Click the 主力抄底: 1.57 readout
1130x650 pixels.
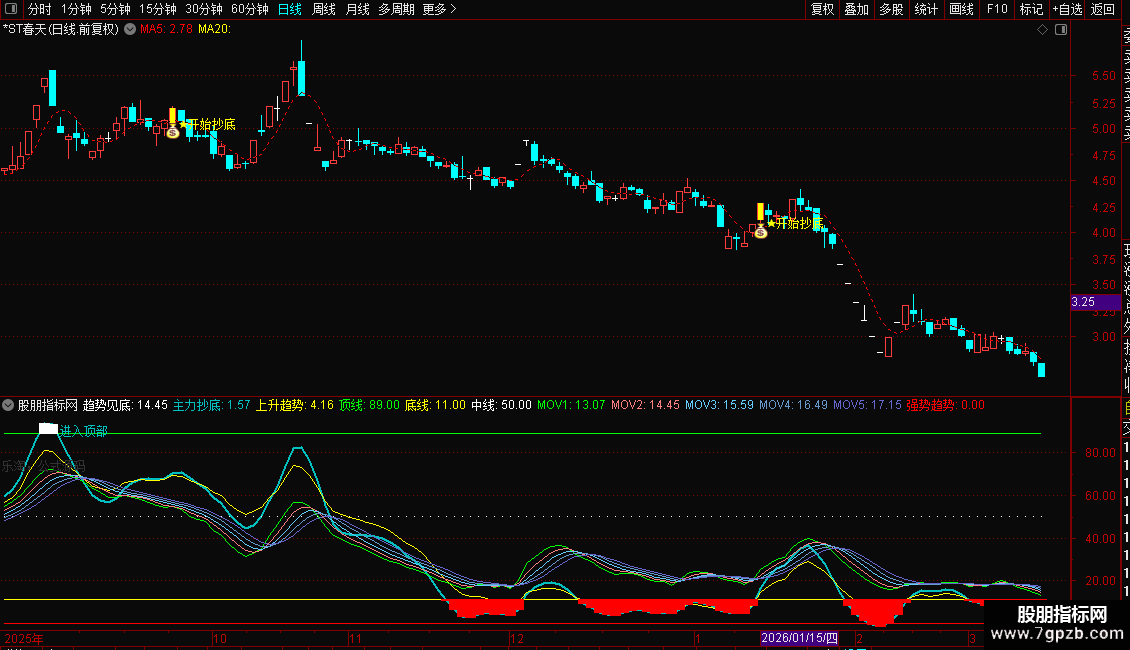211,405
